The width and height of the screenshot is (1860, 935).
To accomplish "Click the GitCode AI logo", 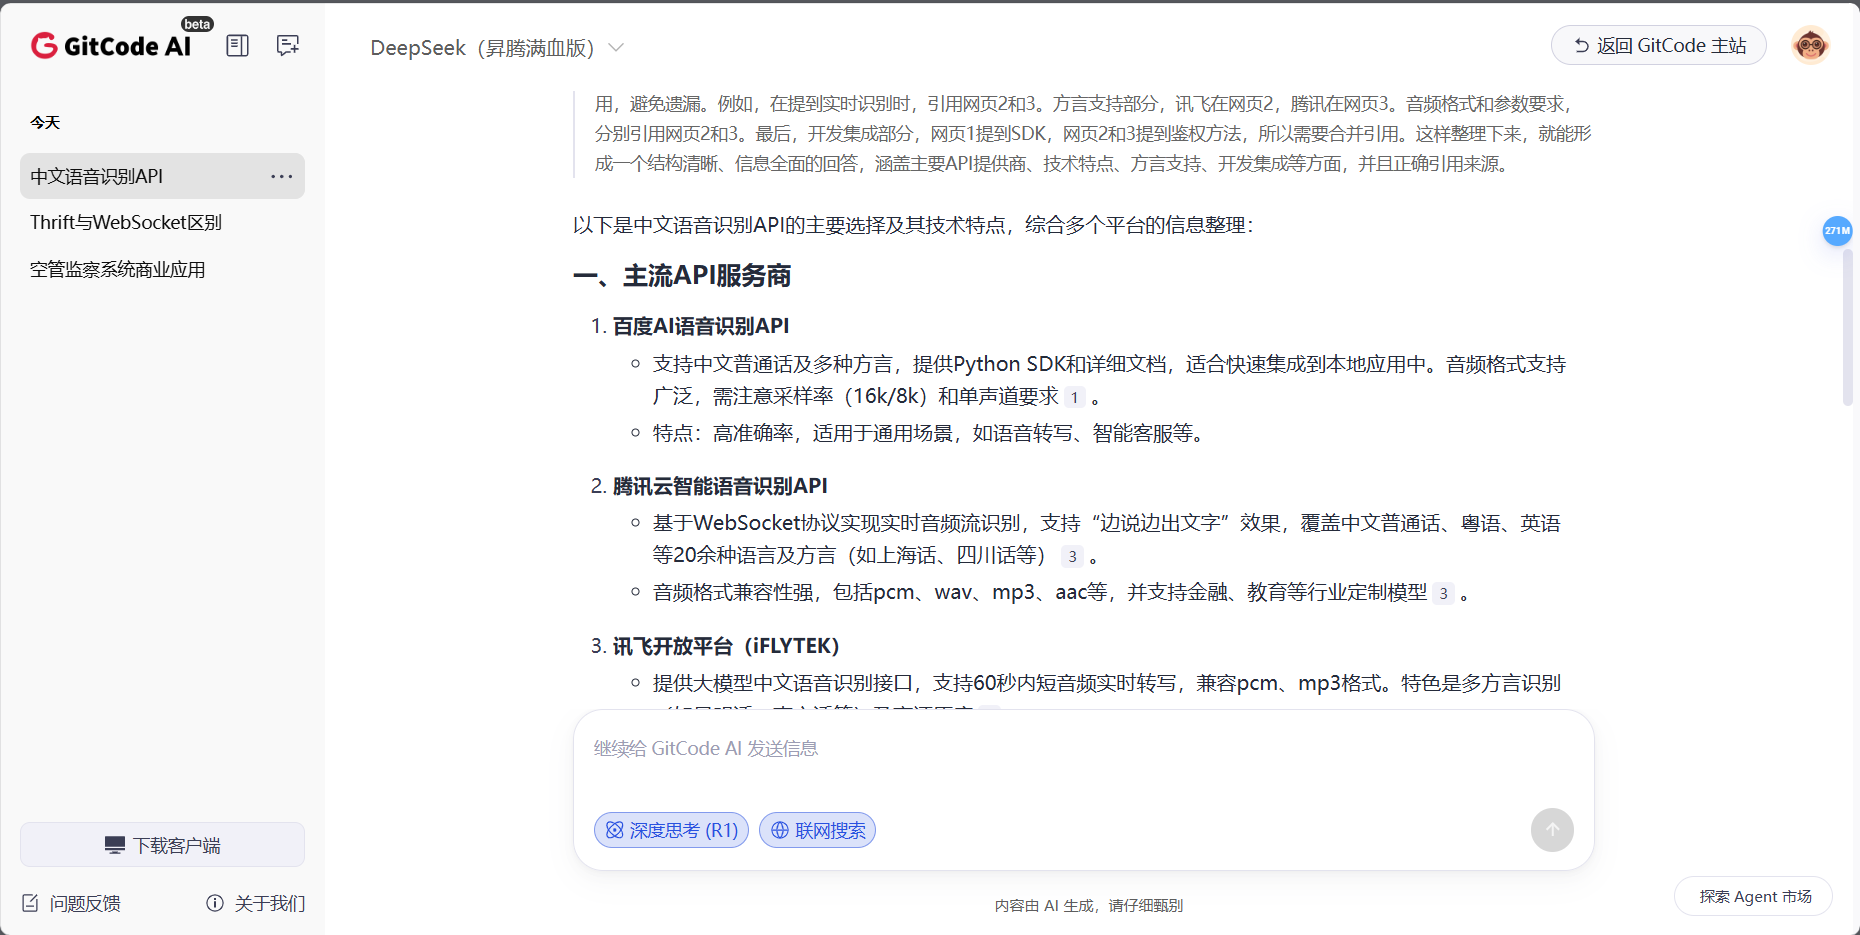I will pos(111,45).
